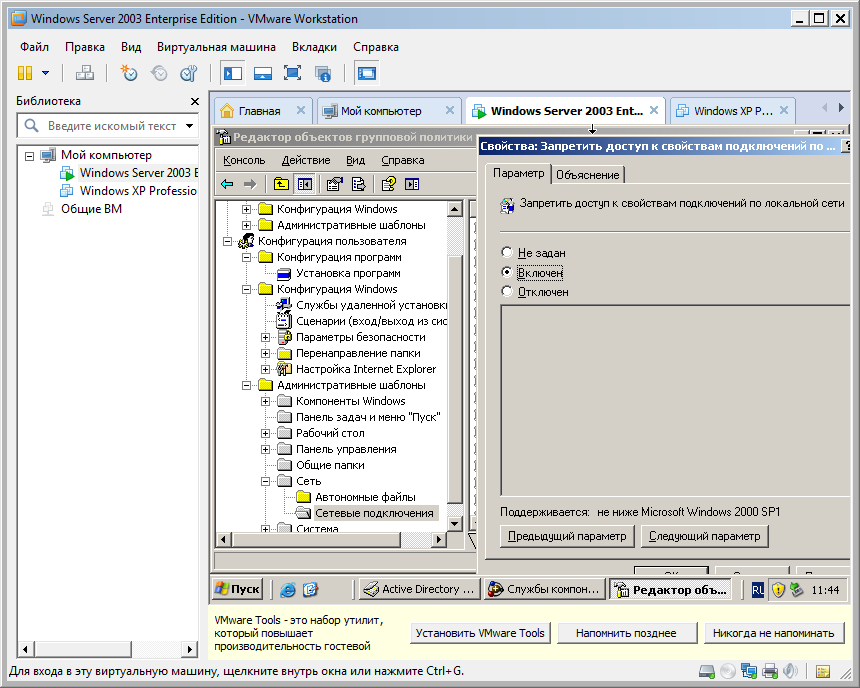Image resolution: width=860 pixels, height=688 pixels.
Task: Open the Действие menu in policy editor
Action: tap(305, 160)
